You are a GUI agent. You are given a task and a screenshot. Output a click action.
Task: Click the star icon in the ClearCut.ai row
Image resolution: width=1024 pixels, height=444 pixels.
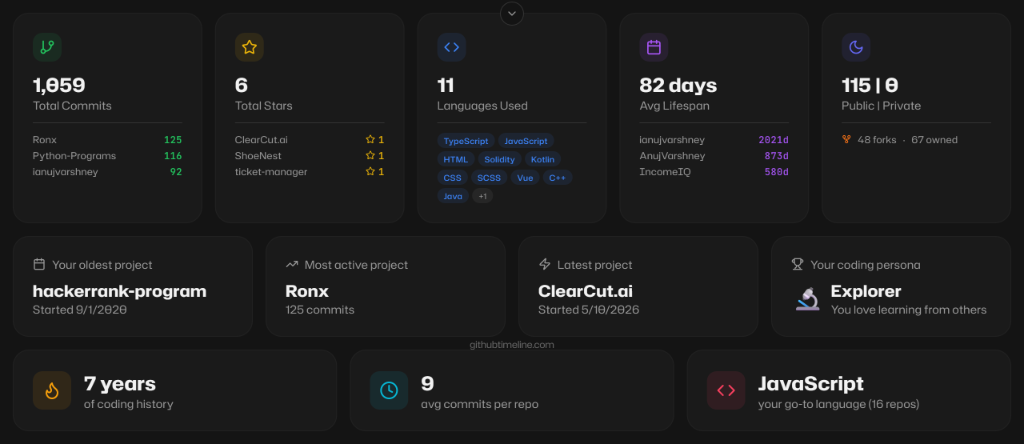tap(370, 140)
